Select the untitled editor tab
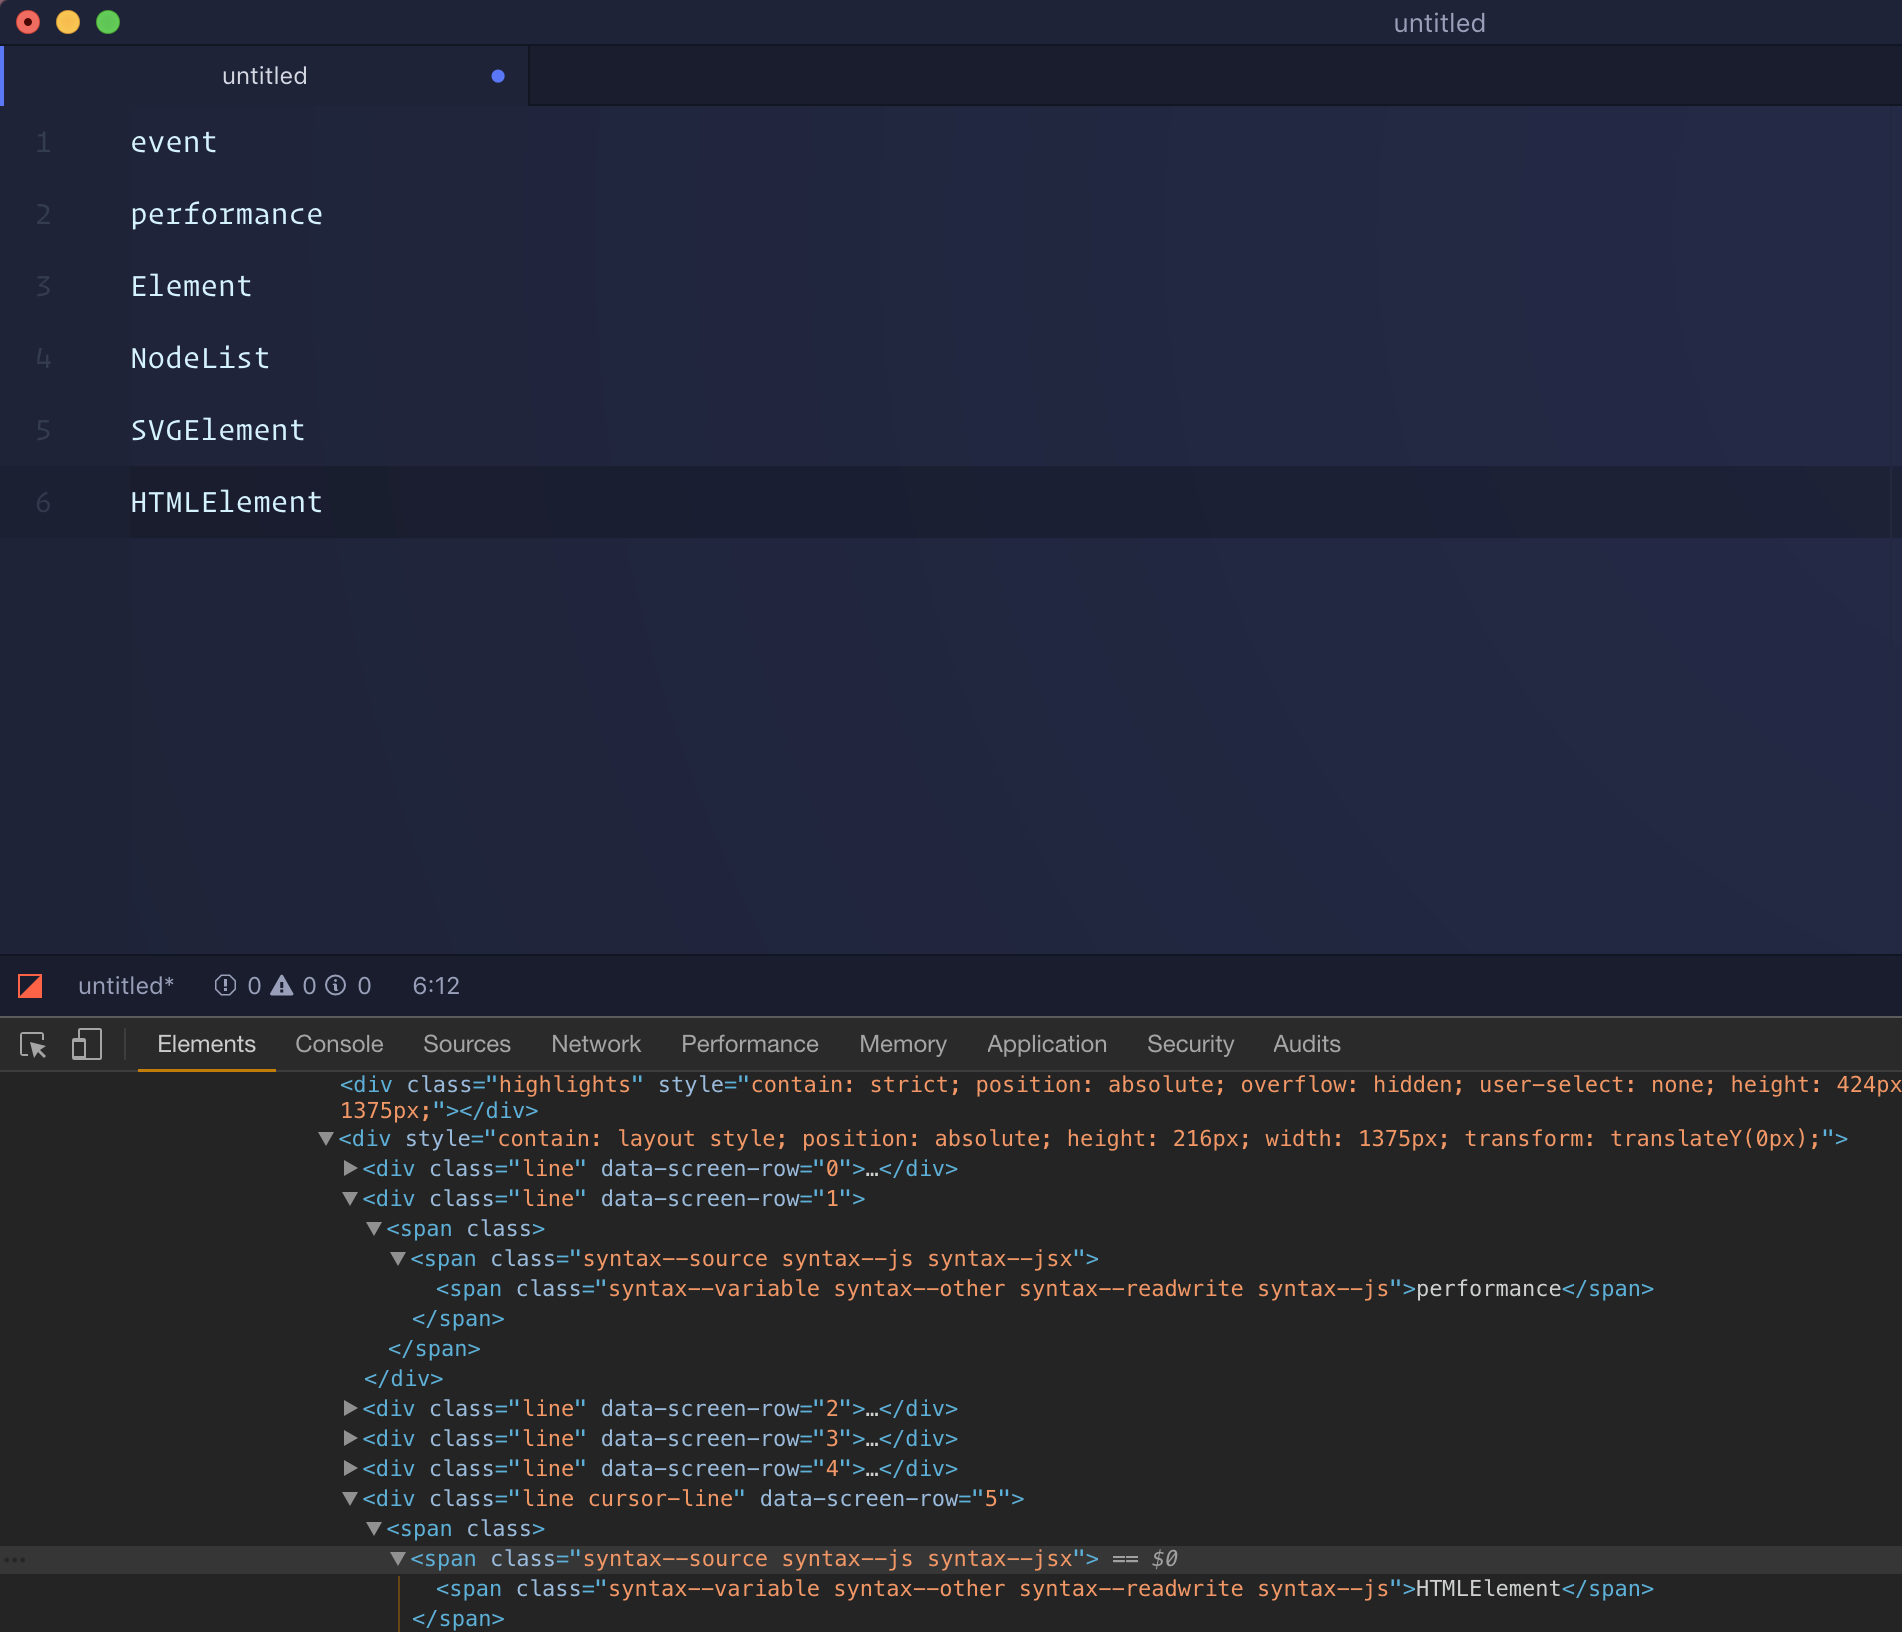Viewport: 1902px width, 1632px height. (265, 76)
